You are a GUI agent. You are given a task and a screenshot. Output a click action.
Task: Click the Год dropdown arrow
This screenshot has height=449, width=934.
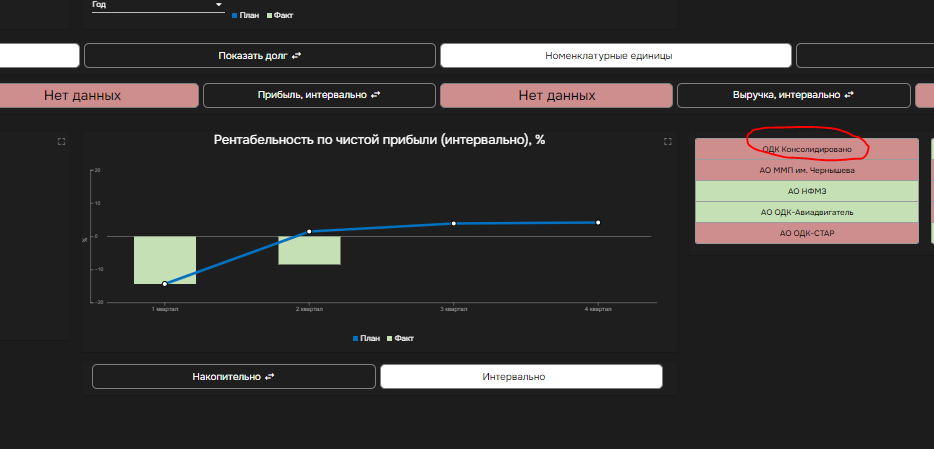coord(219,5)
